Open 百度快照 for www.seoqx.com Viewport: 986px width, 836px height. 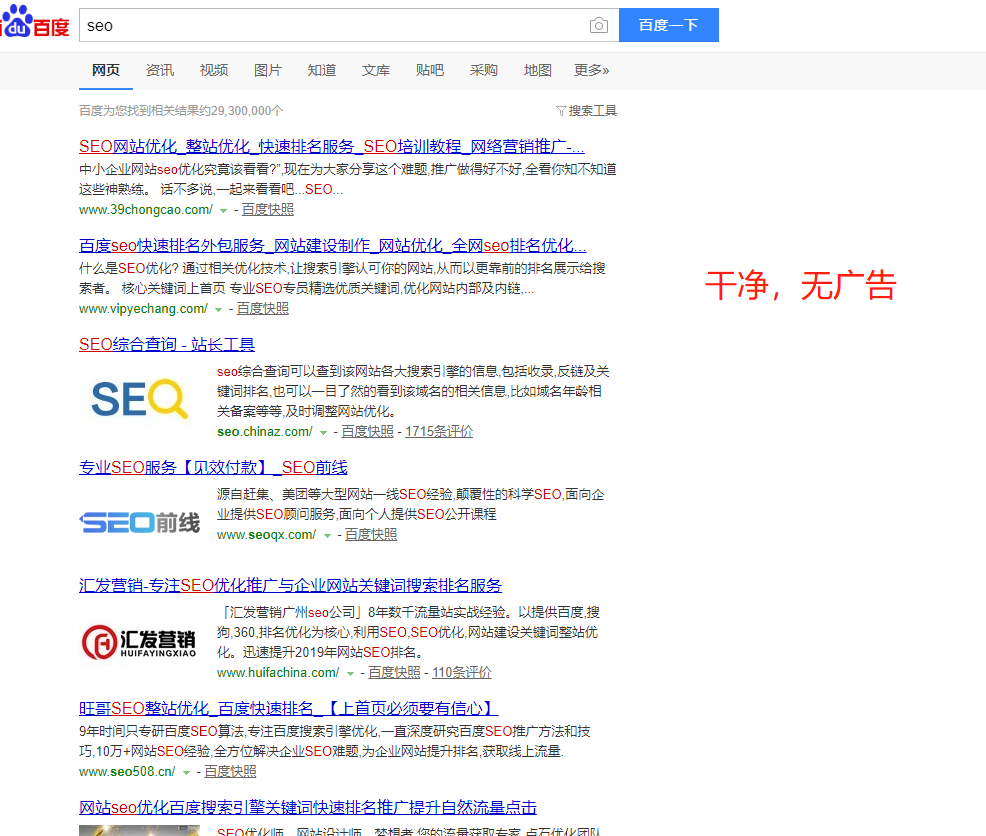371,535
